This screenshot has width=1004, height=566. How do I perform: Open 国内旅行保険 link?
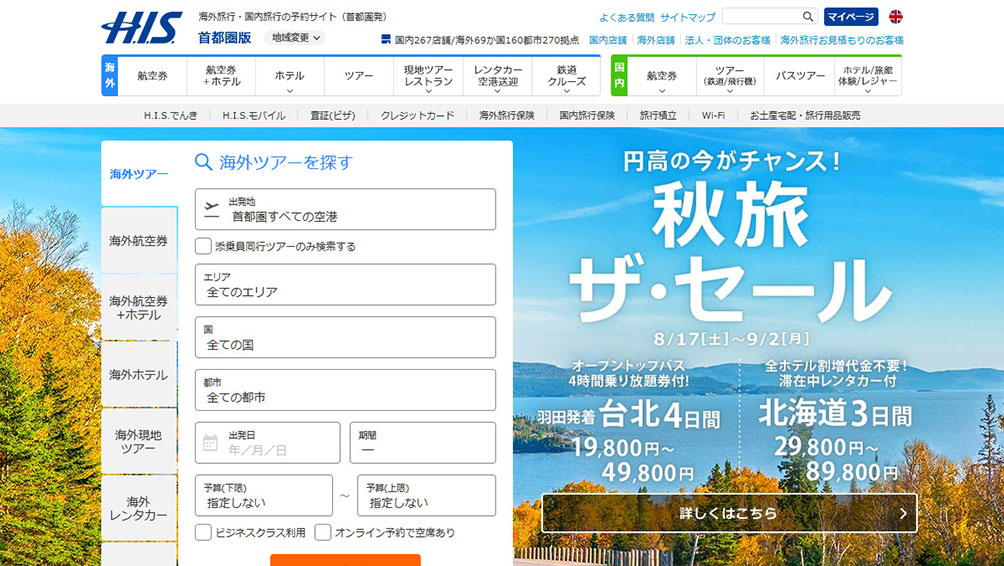pos(587,115)
